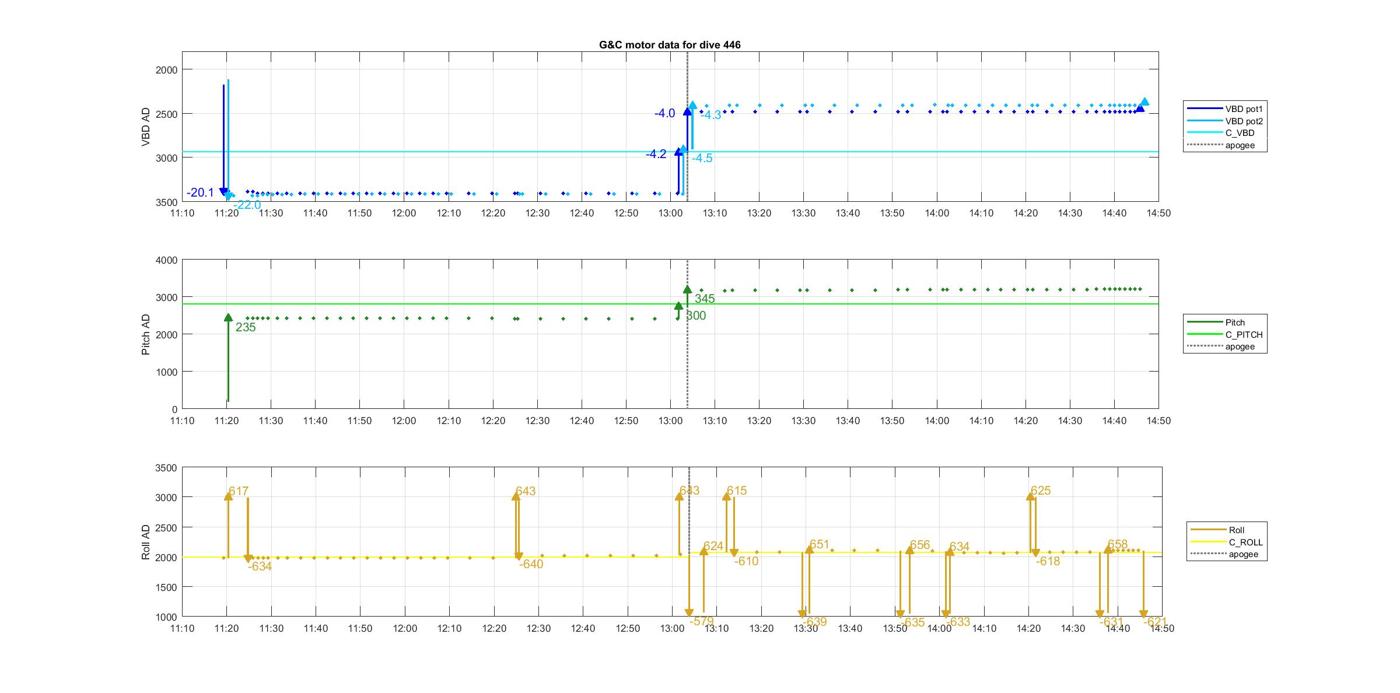1400x693 pixels.
Task: Click apogee entry in the Pitch legend
Action: point(1220,347)
